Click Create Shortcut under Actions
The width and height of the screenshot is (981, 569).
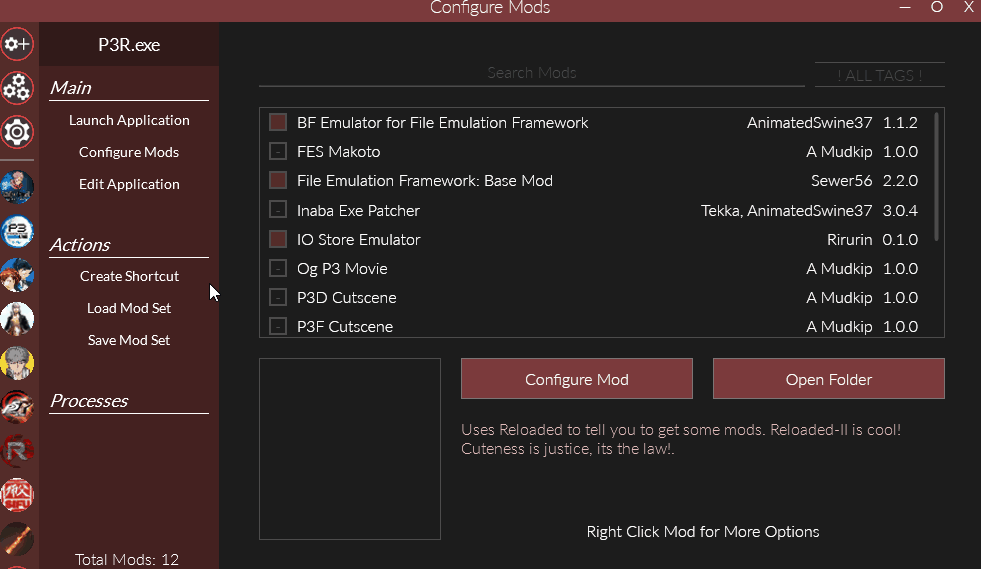(129, 276)
